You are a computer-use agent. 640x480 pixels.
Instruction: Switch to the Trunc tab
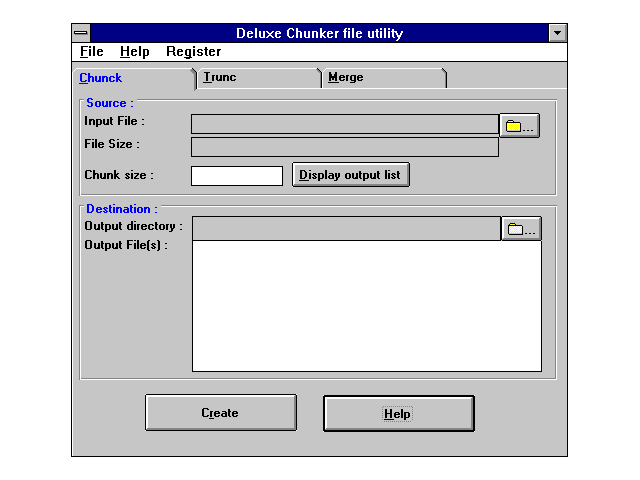[220, 77]
